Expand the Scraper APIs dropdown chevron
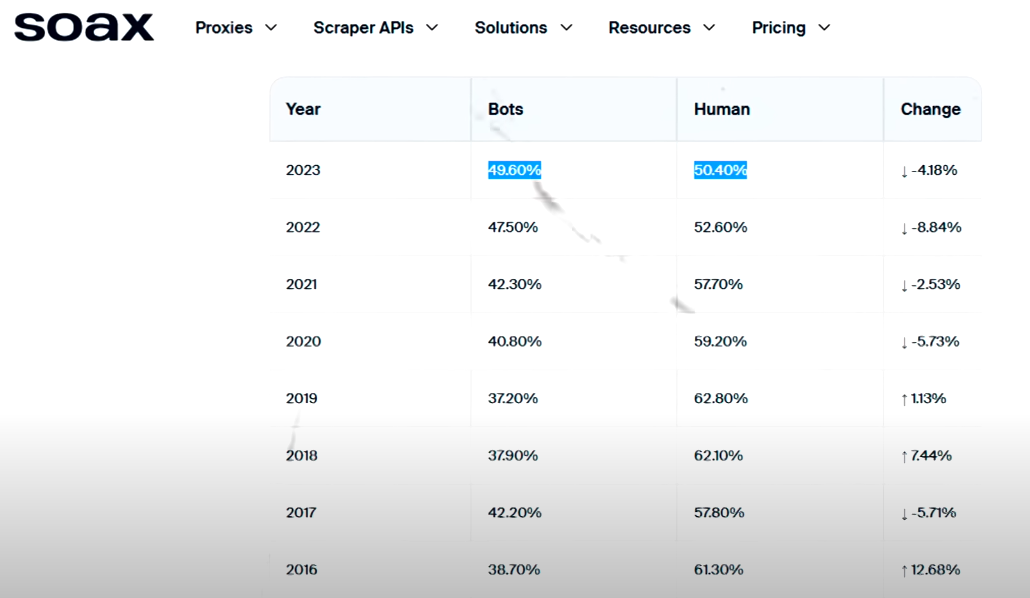The height and width of the screenshot is (598, 1030). [x=432, y=28]
